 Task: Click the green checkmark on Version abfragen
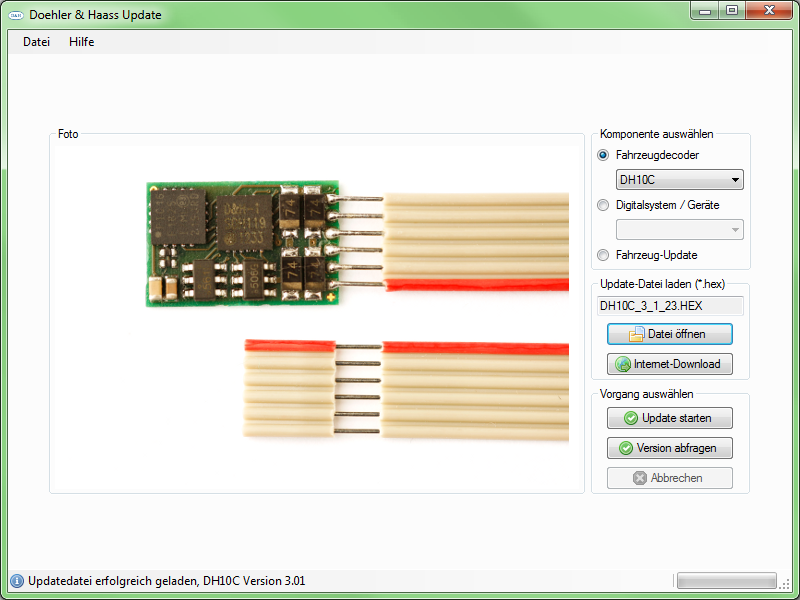click(626, 448)
